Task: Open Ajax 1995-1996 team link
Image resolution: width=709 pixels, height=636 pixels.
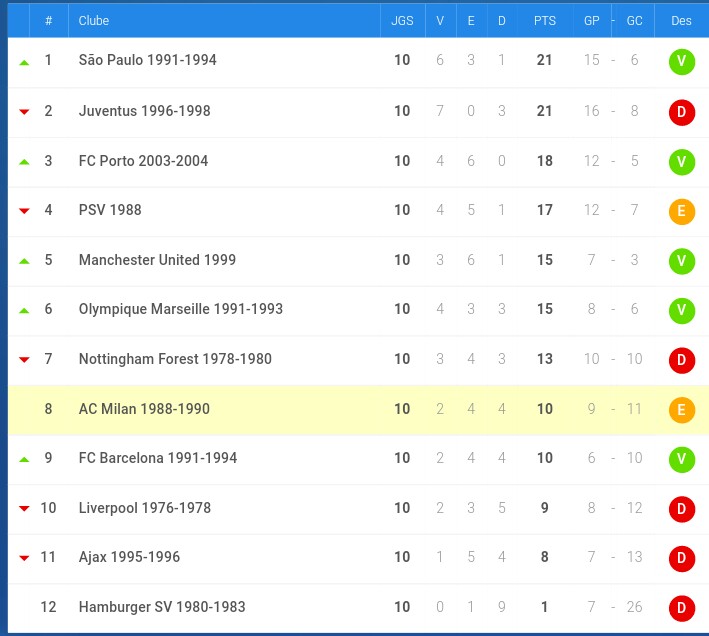Action: click(x=129, y=557)
